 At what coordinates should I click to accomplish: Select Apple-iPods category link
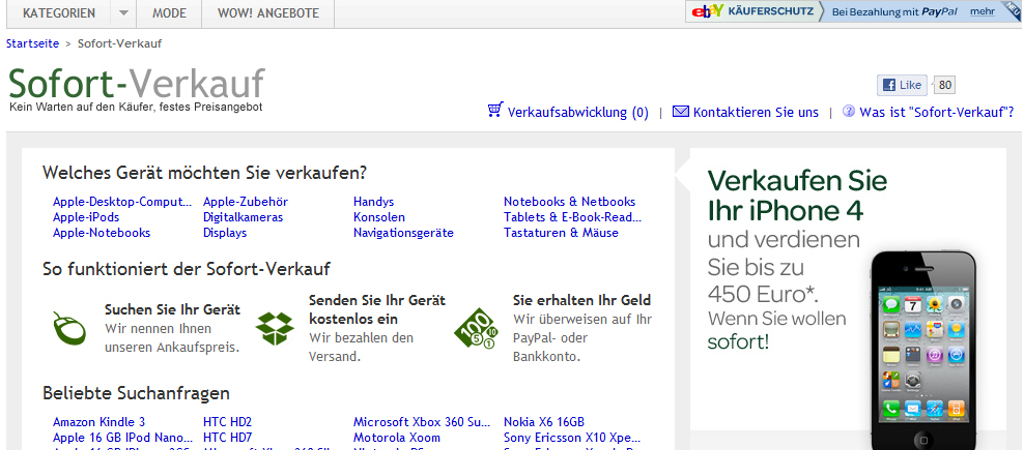pos(86,217)
